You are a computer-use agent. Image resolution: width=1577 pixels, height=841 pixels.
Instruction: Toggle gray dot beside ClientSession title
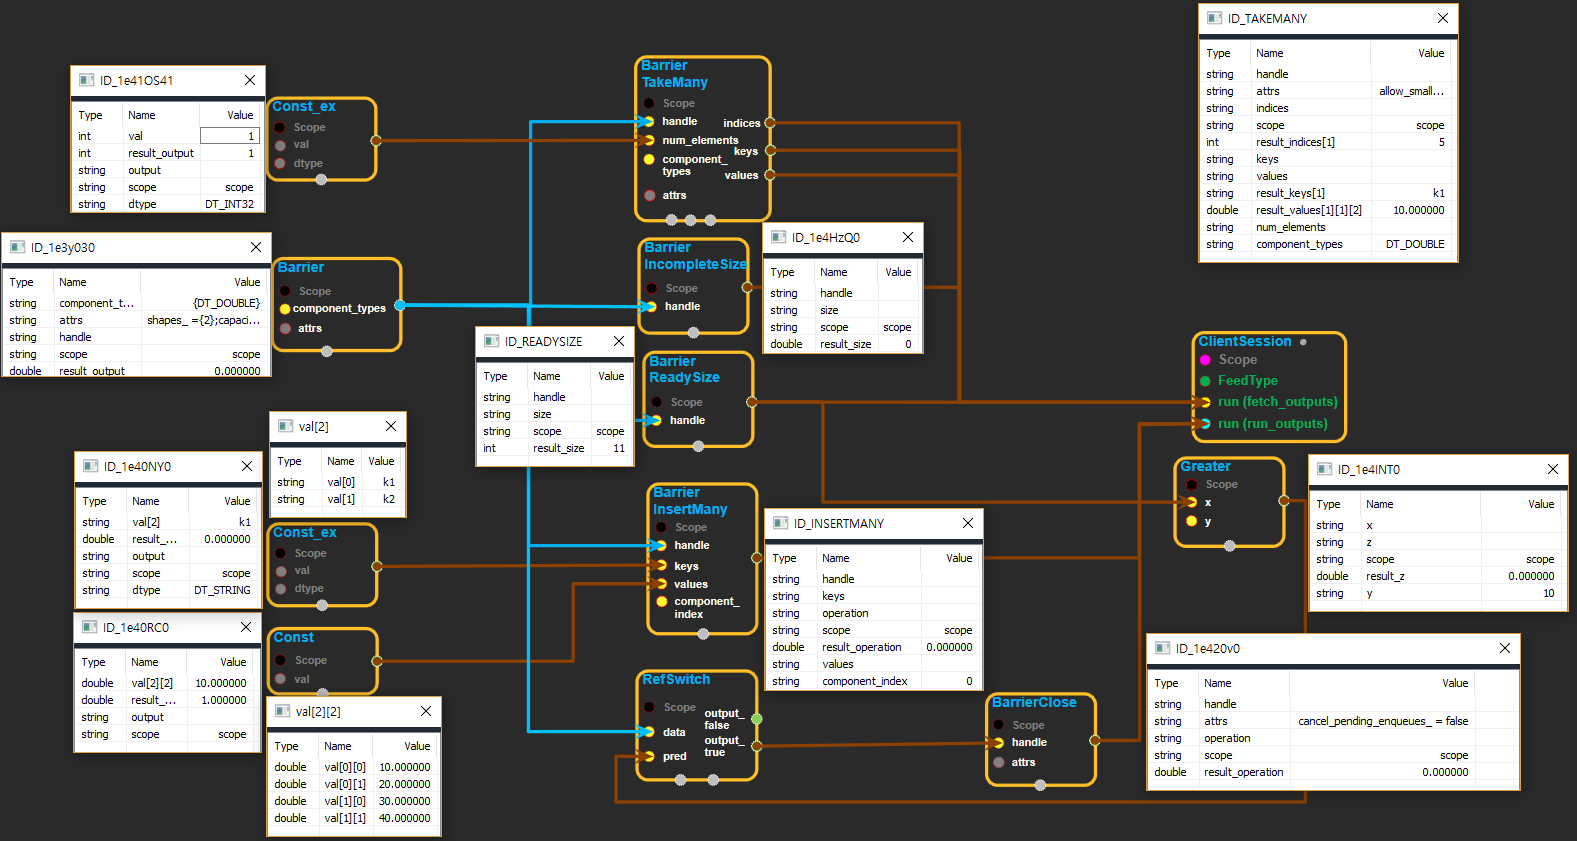(1303, 342)
